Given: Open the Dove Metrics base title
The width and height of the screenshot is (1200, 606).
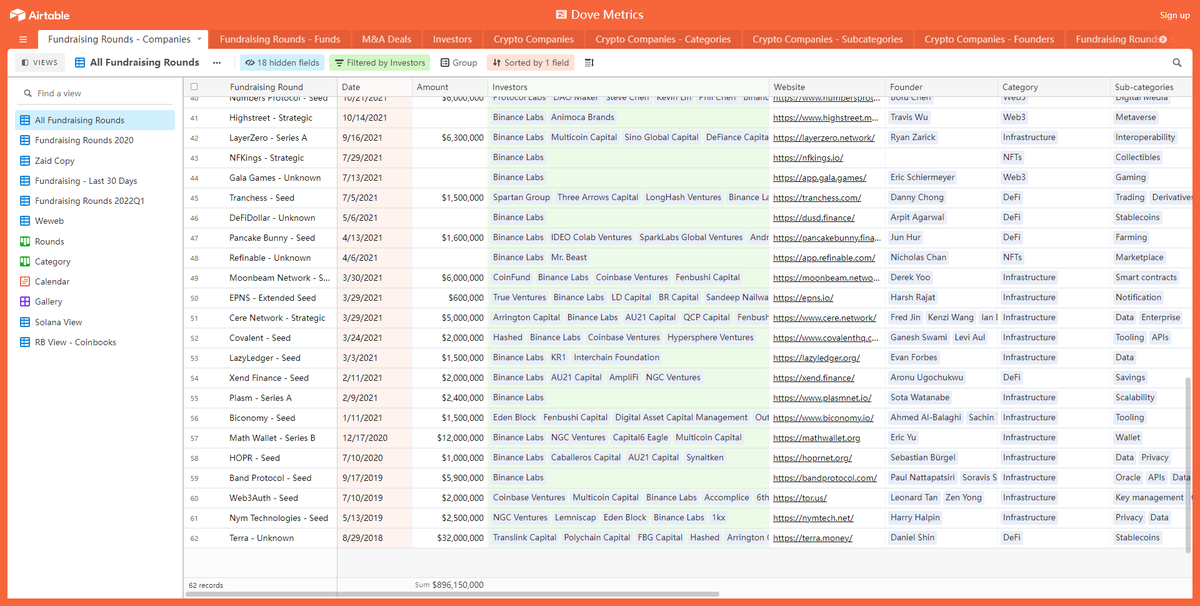Looking at the screenshot, I should click(600, 14).
